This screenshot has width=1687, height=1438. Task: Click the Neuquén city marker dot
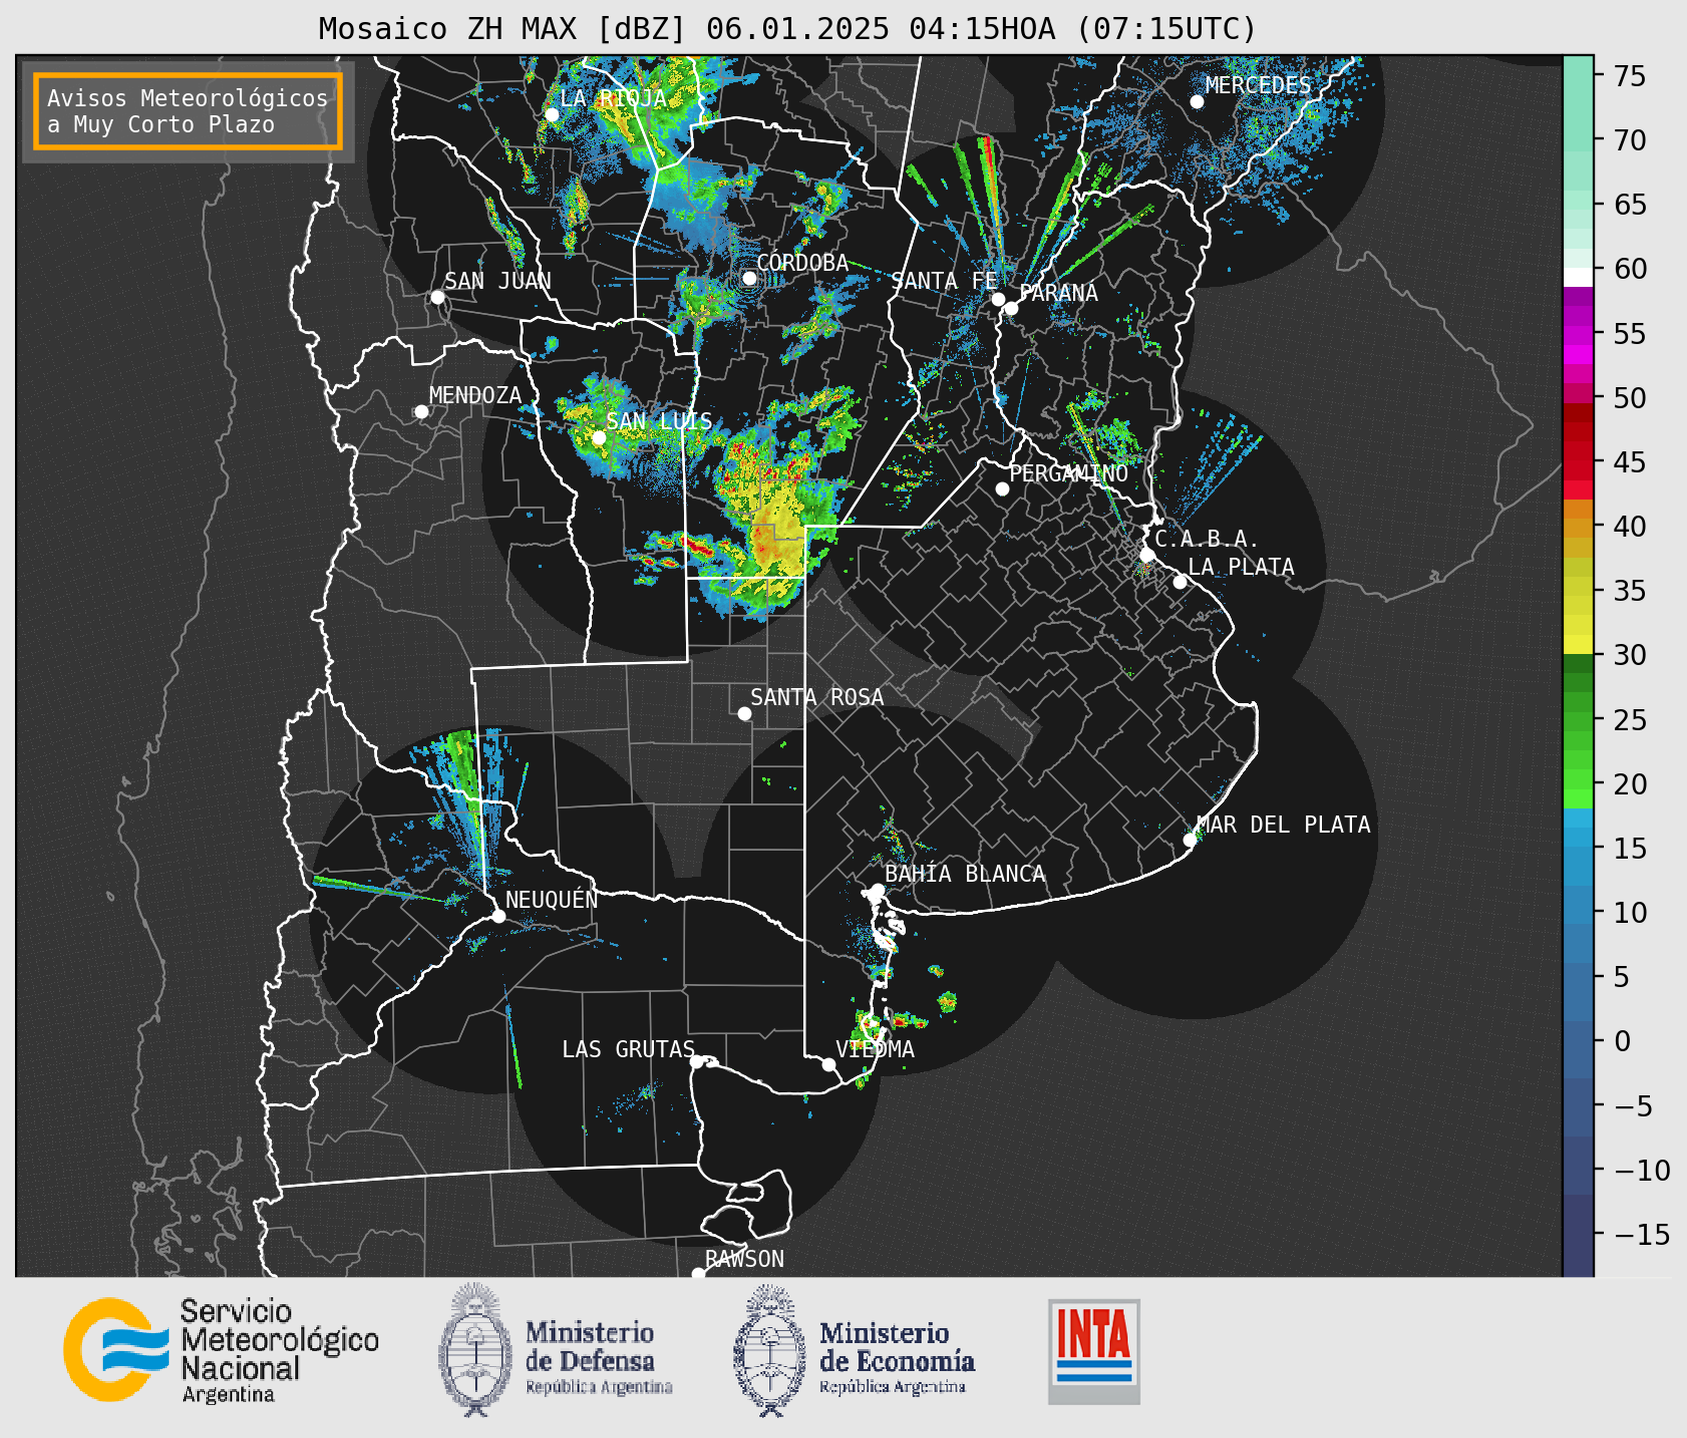(498, 916)
